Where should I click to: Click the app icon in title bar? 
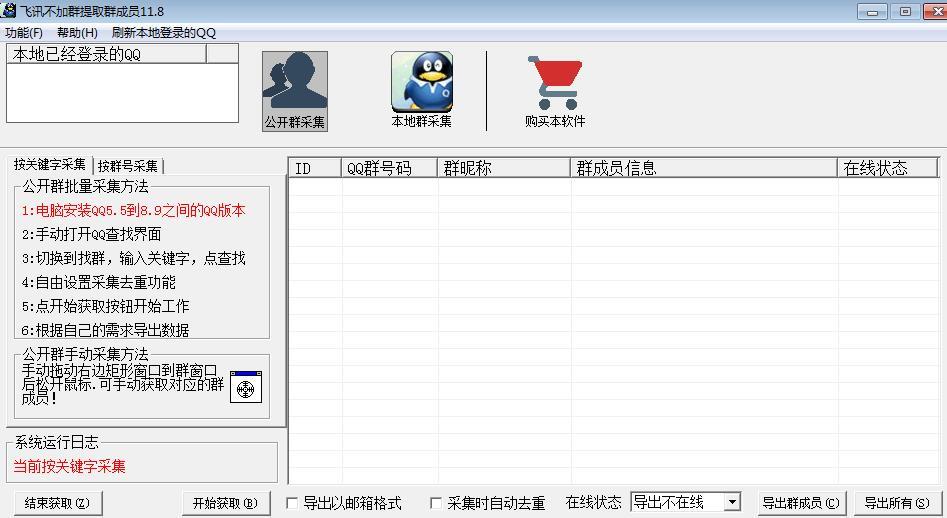click(x=8, y=10)
